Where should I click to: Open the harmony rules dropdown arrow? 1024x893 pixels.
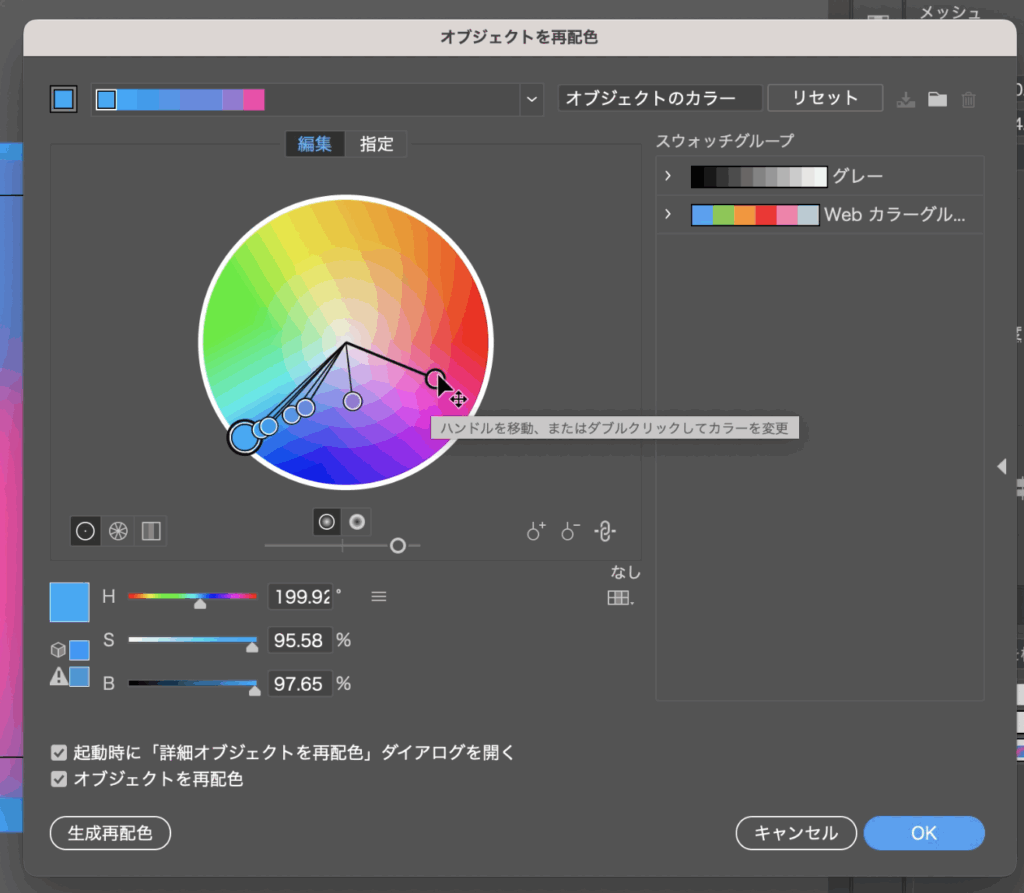point(530,99)
